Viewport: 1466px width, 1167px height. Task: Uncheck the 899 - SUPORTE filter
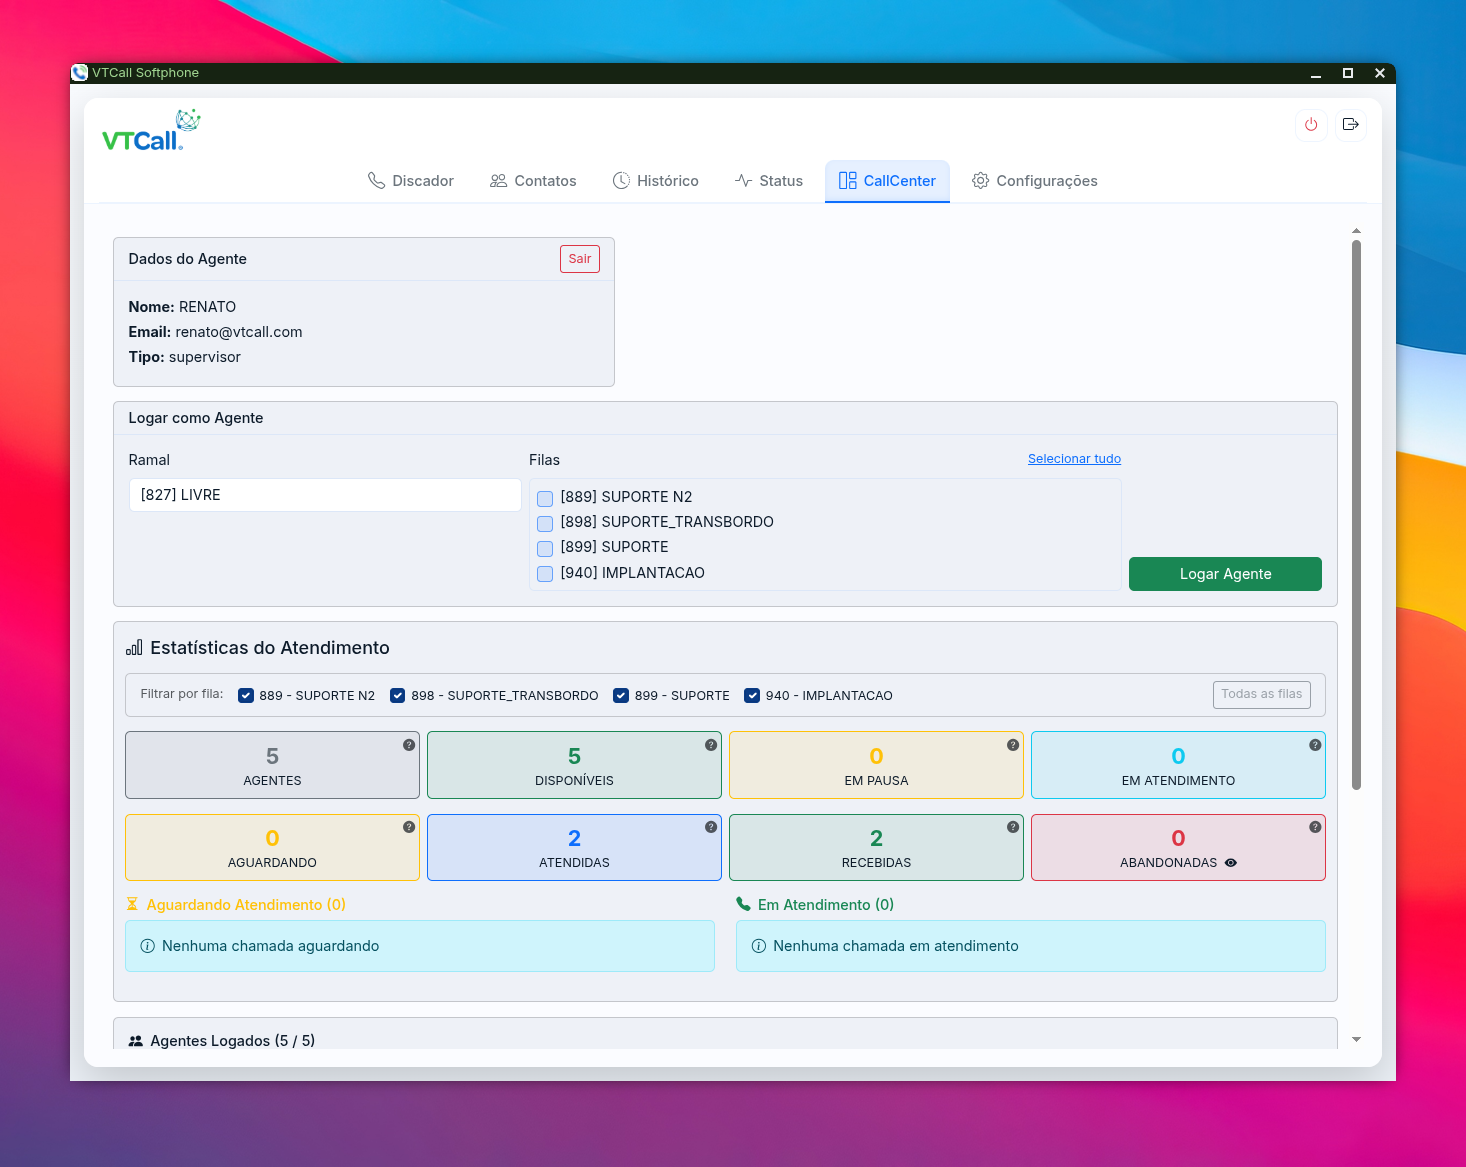tap(621, 696)
